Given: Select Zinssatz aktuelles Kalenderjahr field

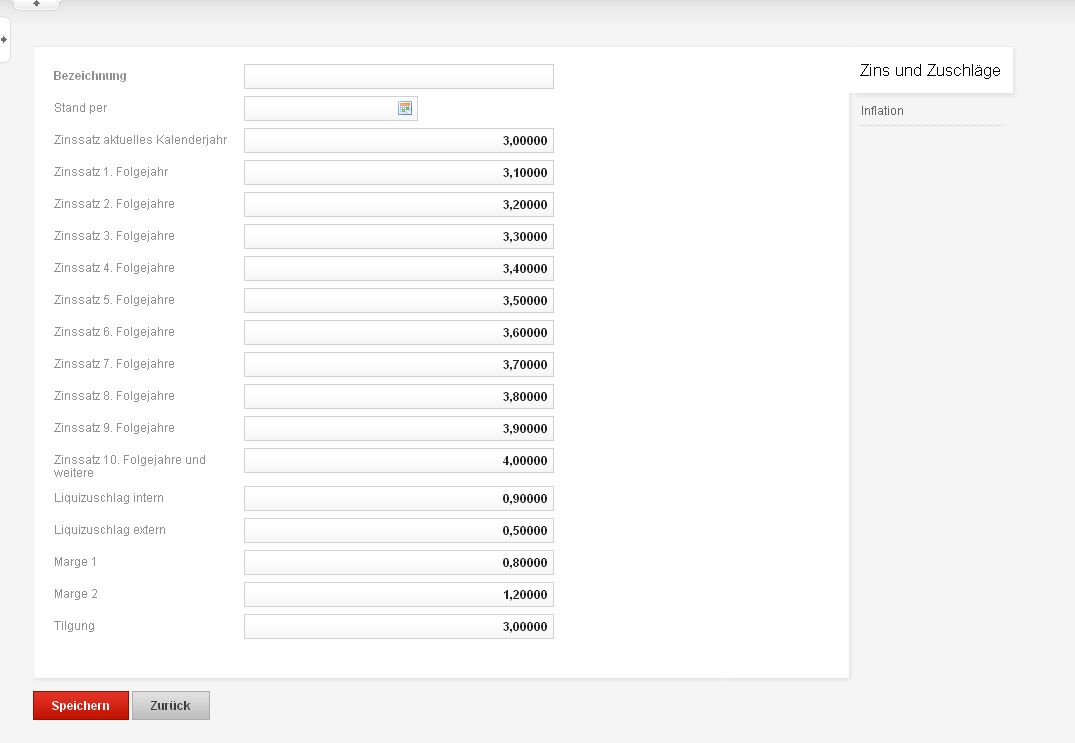Looking at the screenshot, I should [399, 141].
